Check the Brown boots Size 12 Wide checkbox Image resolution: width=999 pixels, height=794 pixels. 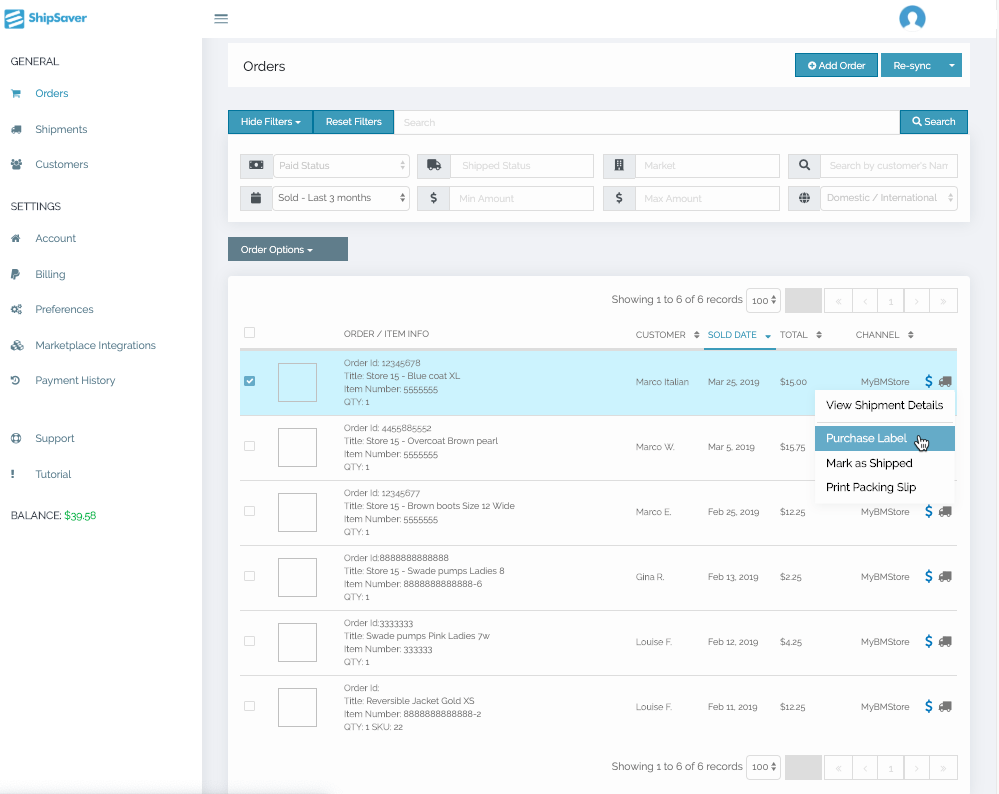click(250, 511)
